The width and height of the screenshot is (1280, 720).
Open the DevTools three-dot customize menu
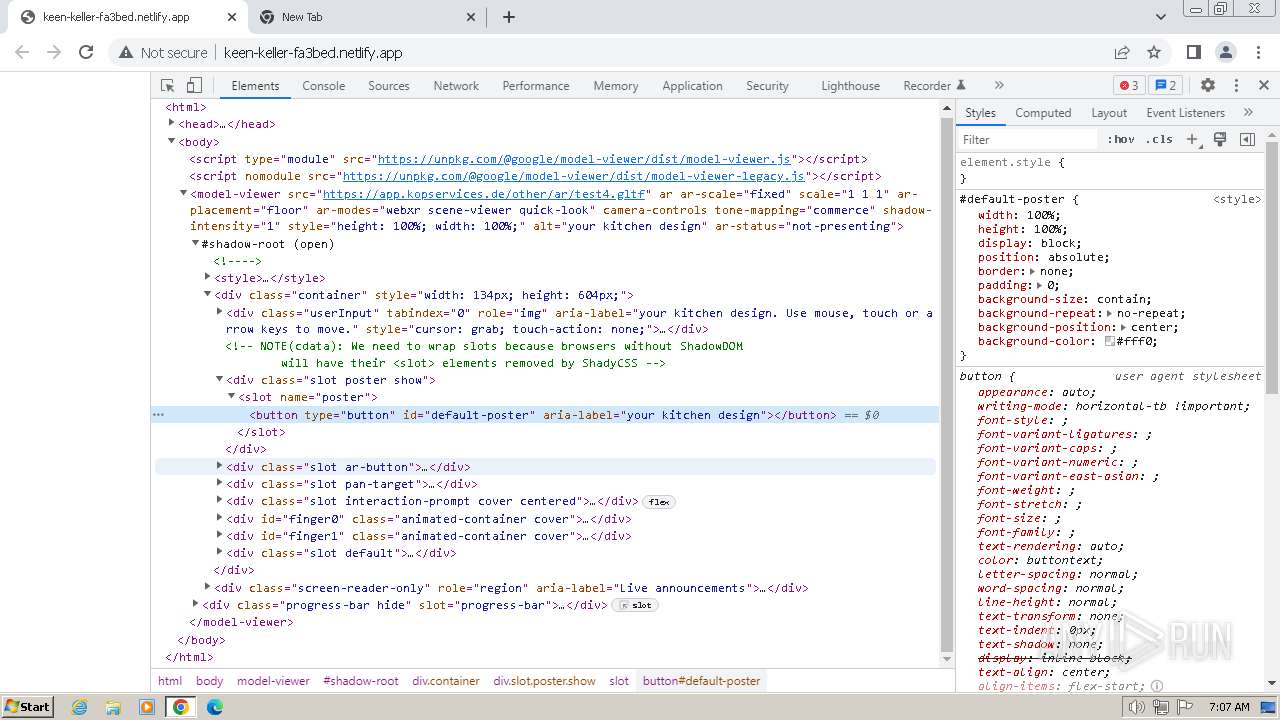coord(1236,86)
